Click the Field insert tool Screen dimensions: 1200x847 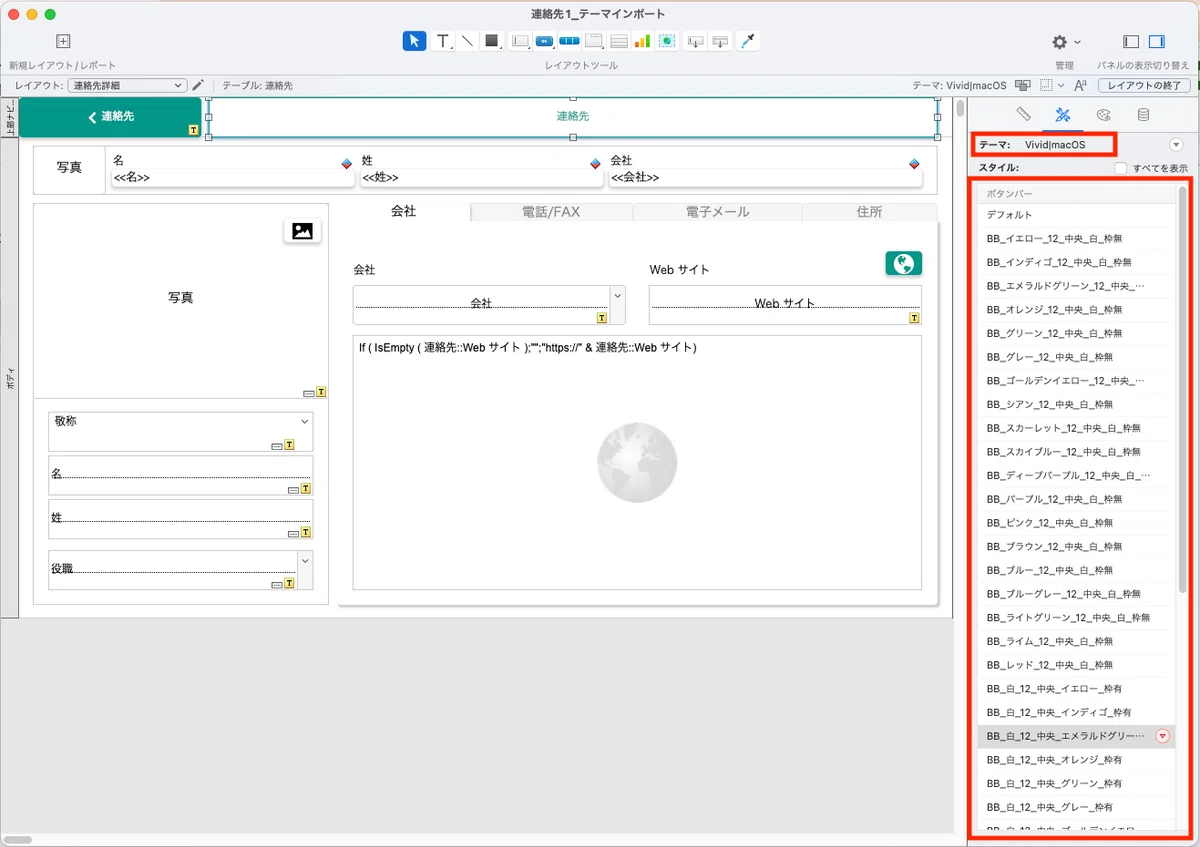(695, 41)
